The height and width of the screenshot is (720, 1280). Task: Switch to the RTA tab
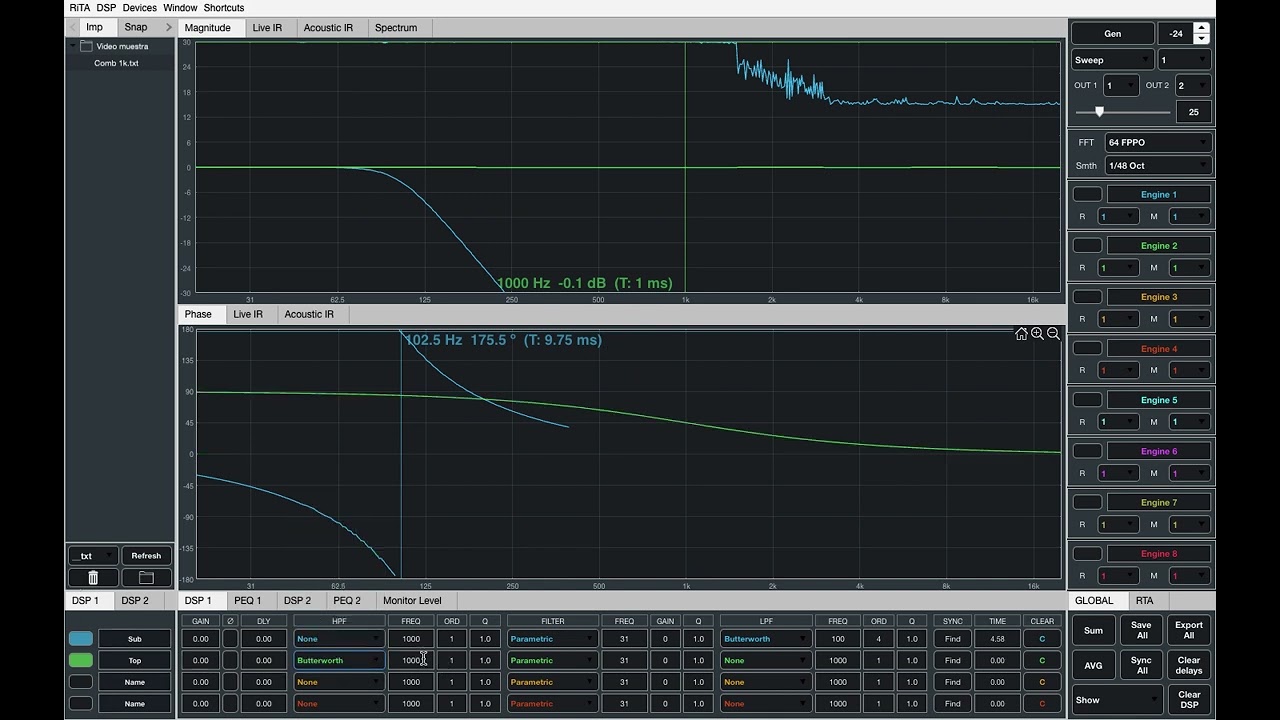click(1145, 600)
